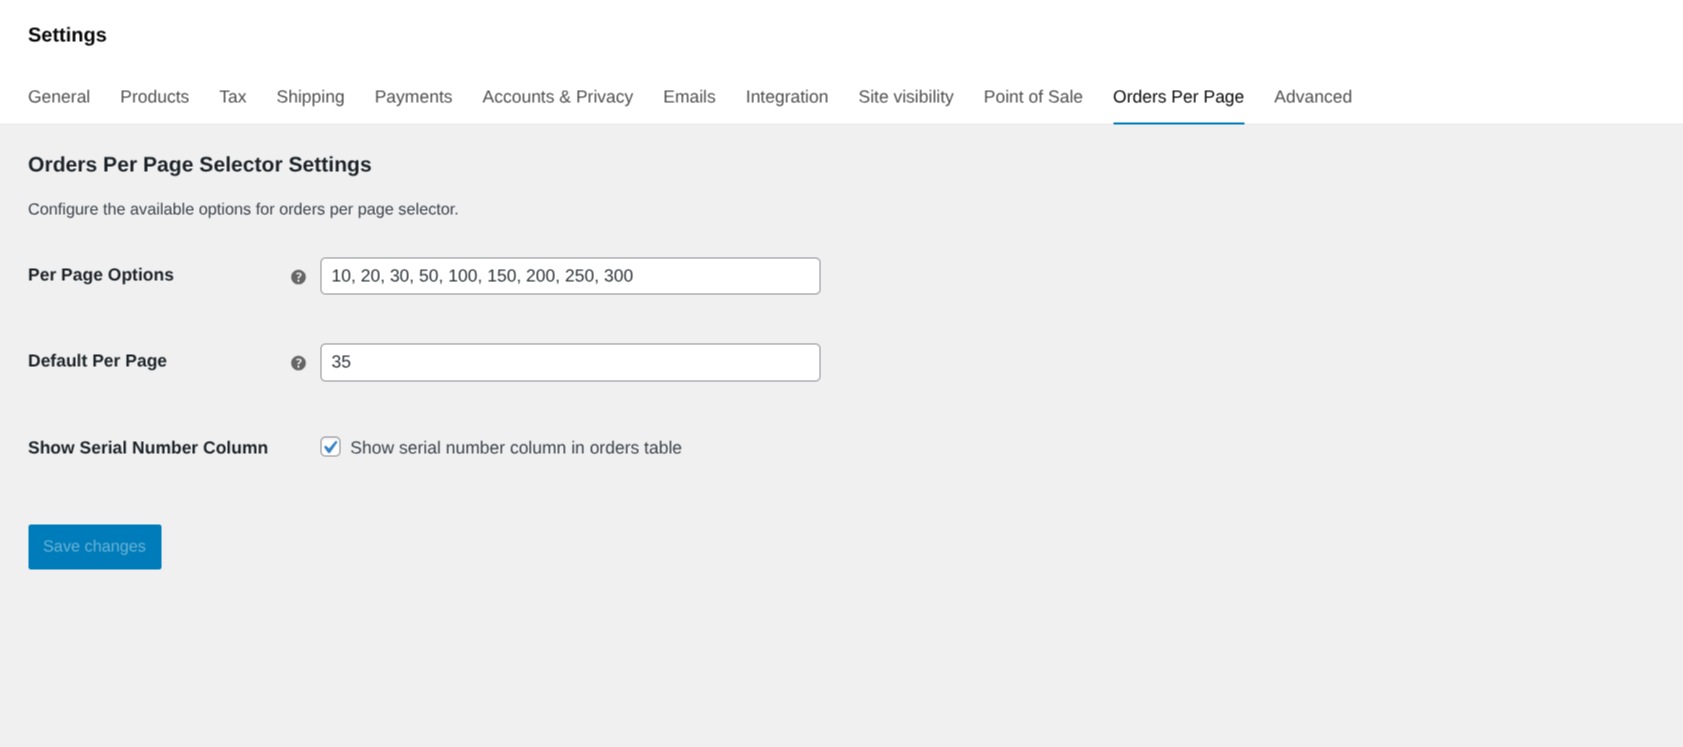
Task: Click 'Orders Per Page Selector Settings' heading
Action: (x=200, y=165)
